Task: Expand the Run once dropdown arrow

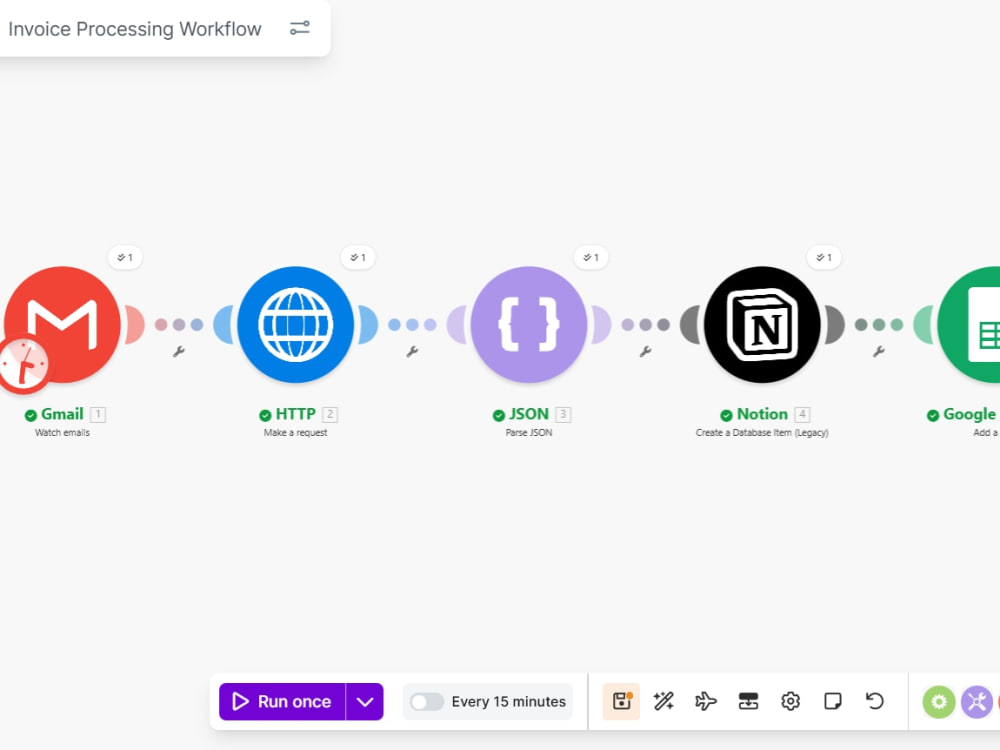Action: point(365,702)
